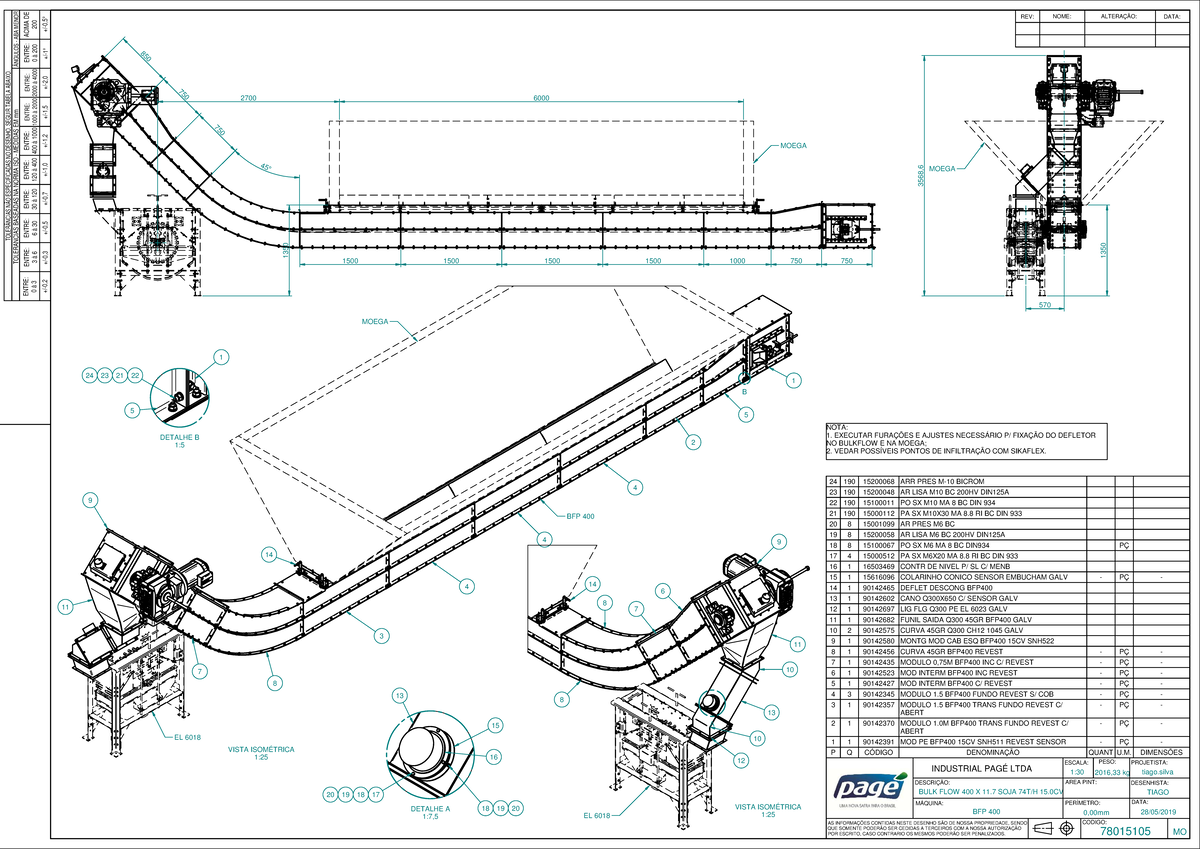Select balloon number 12
Image resolution: width=1200 pixels, height=849 pixels.
point(740,759)
